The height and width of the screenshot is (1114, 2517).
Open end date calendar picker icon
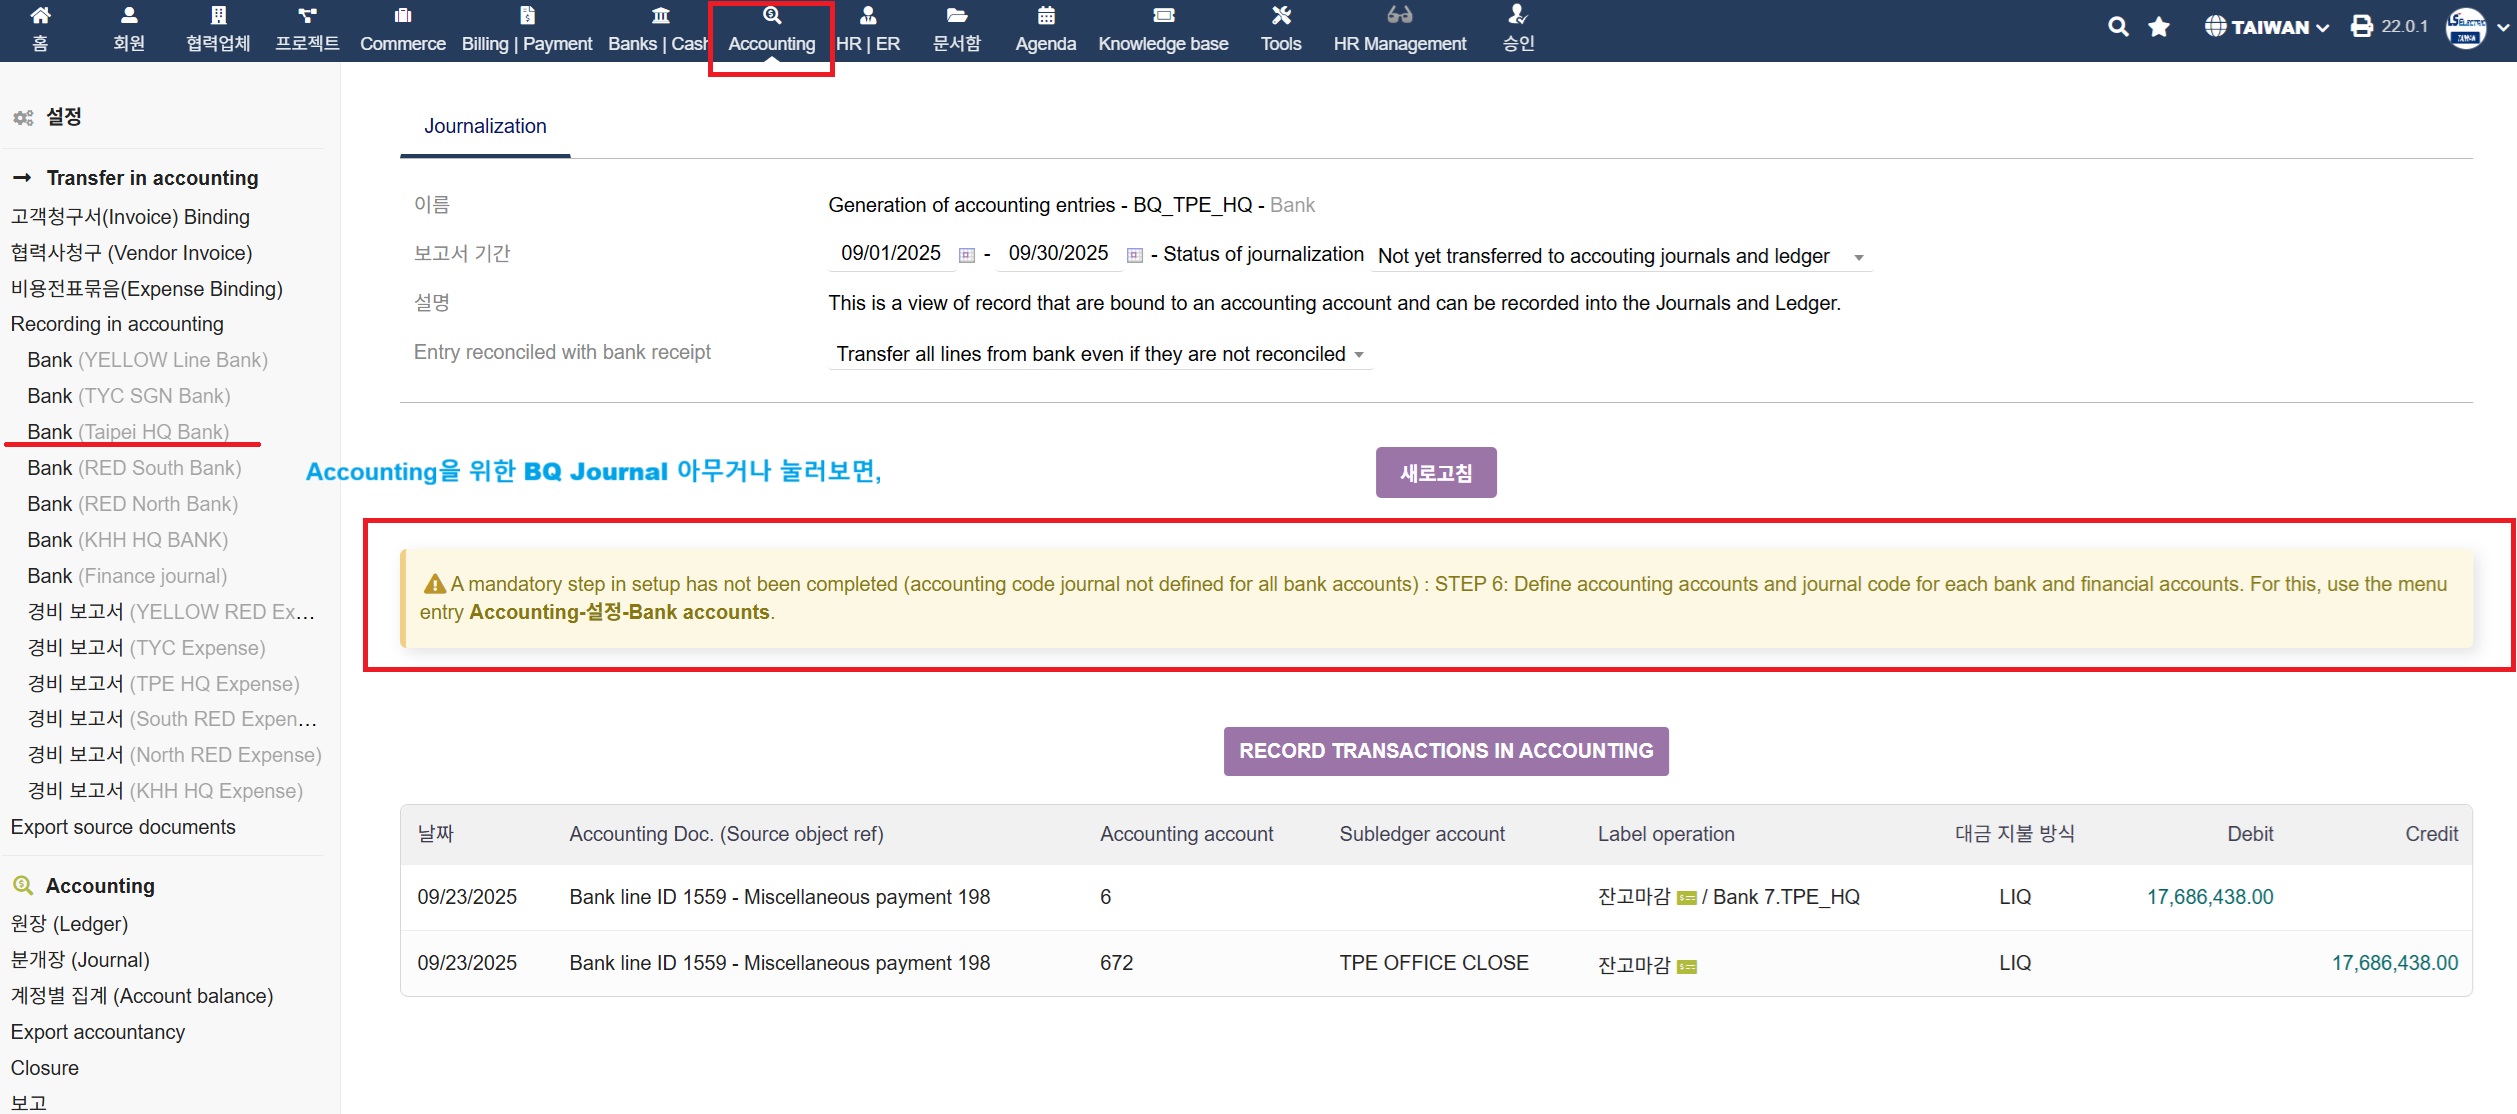click(1134, 255)
